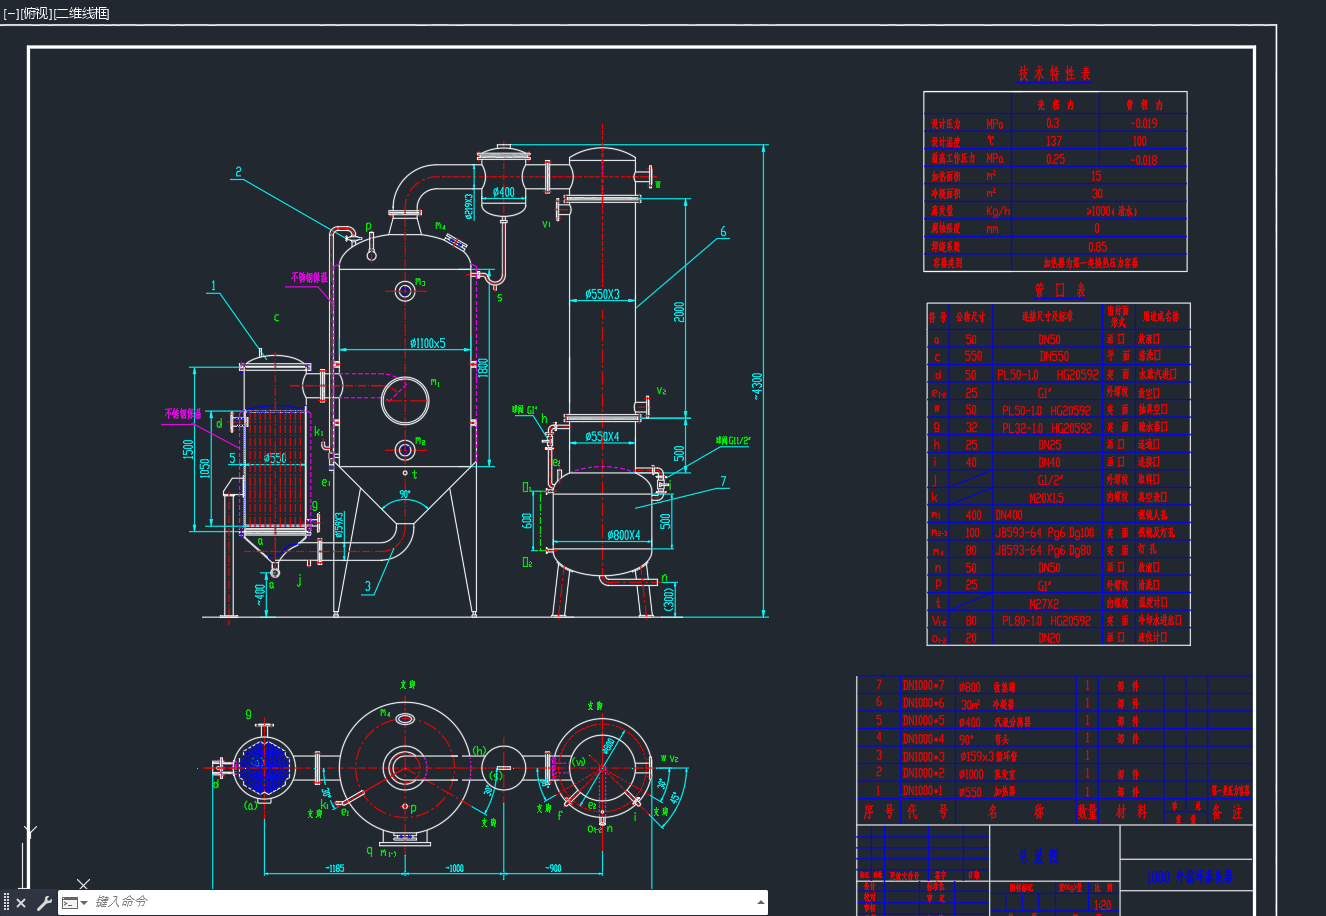The height and width of the screenshot is (916, 1326).
Task: Select the DN1000-4 parts list code
Action: 923,739
